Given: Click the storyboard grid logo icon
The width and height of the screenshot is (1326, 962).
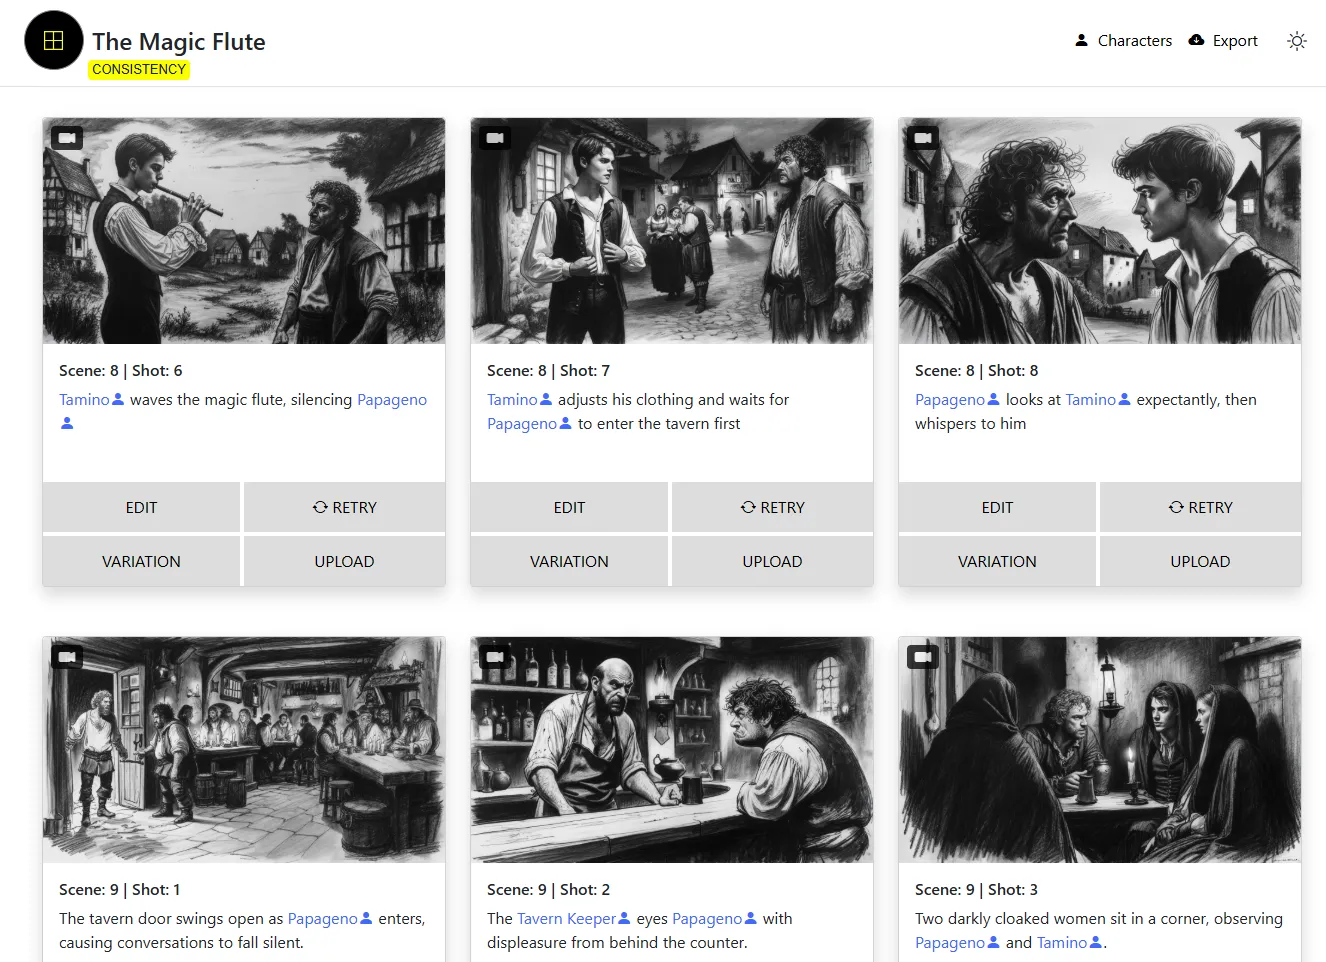Looking at the screenshot, I should (54, 41).
